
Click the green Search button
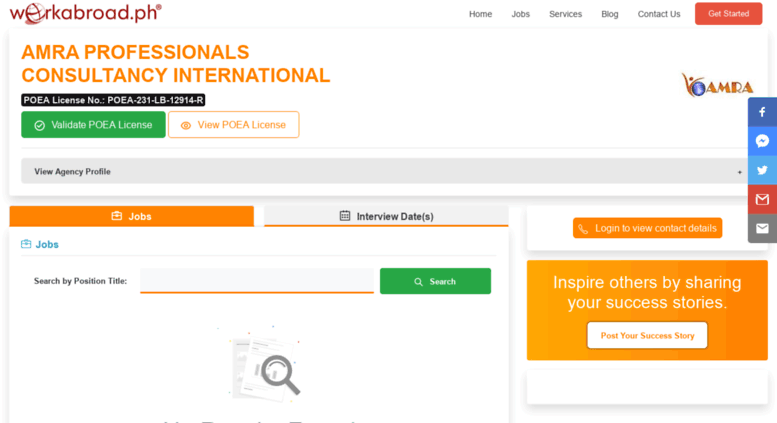(x=435, y=281)
